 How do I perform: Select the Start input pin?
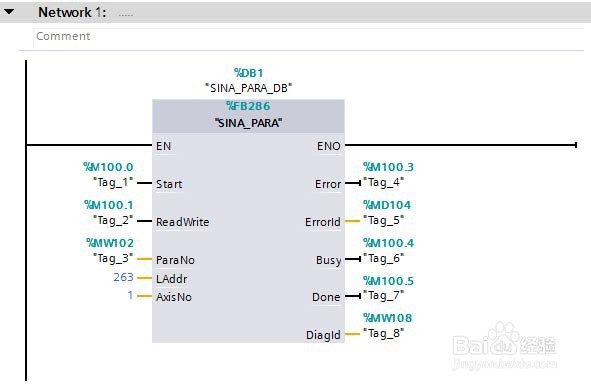[x=169, y=184]
